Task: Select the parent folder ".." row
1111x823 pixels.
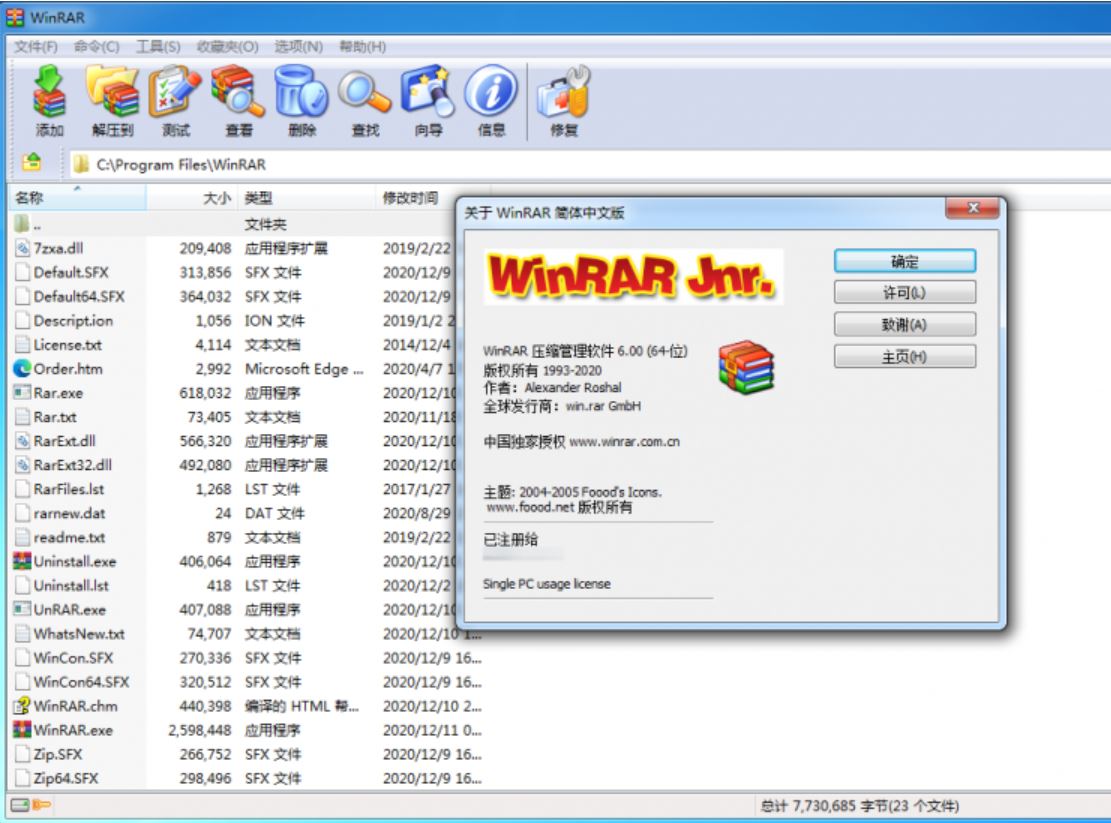Action: (234, 224)
